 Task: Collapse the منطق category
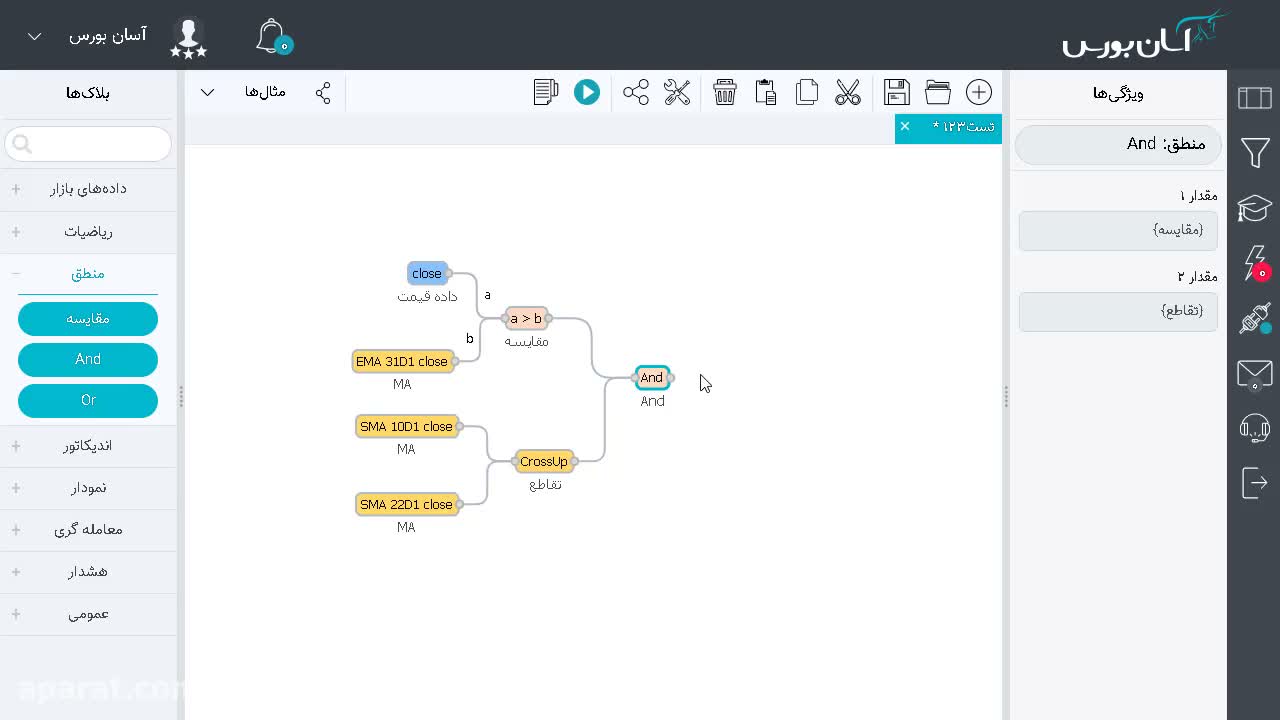point(88,273)
